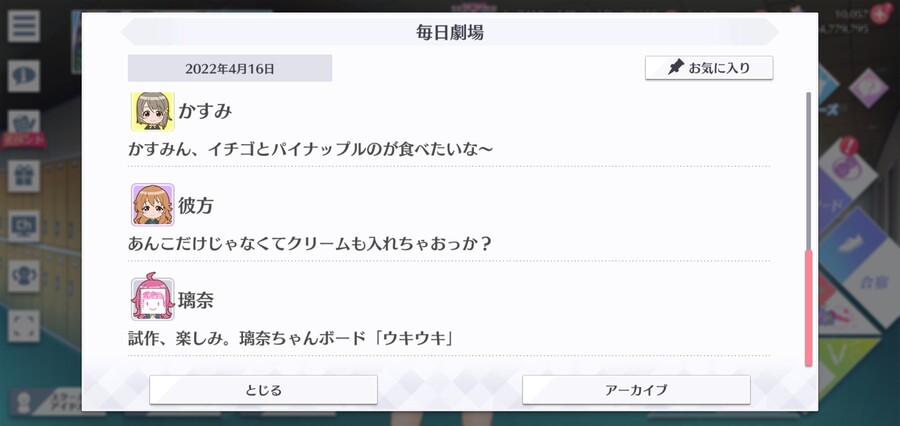
Task: Click the 毎日劇場 title banner
Action: point(449,32)
